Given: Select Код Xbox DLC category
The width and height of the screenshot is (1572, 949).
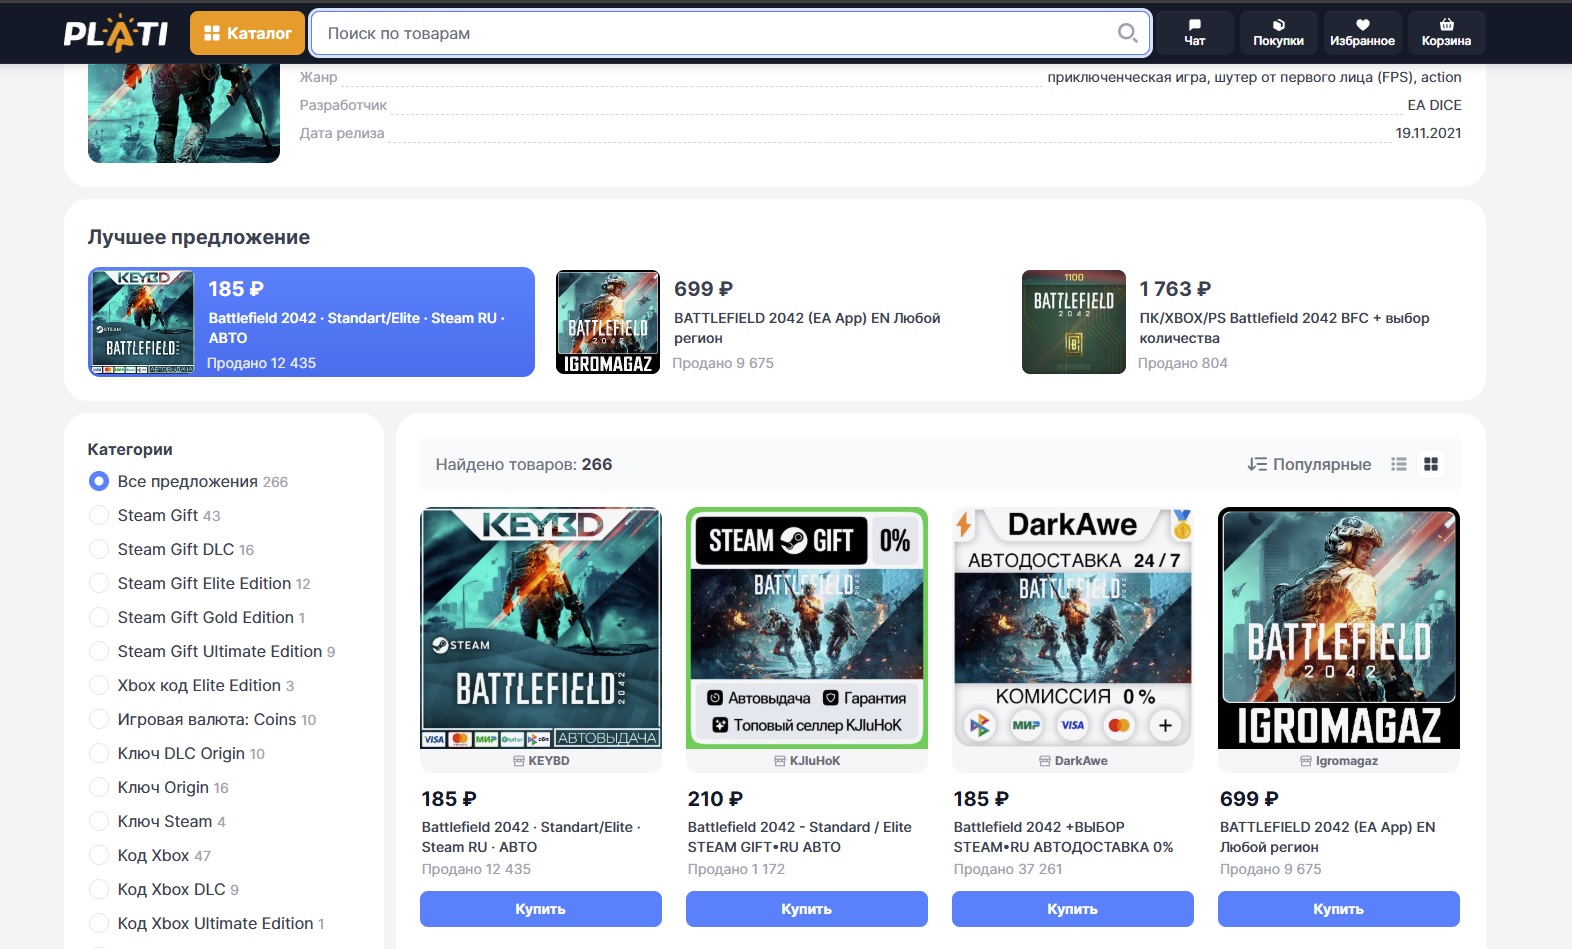Looking at the screenshot, I should [x=163, y=890].
